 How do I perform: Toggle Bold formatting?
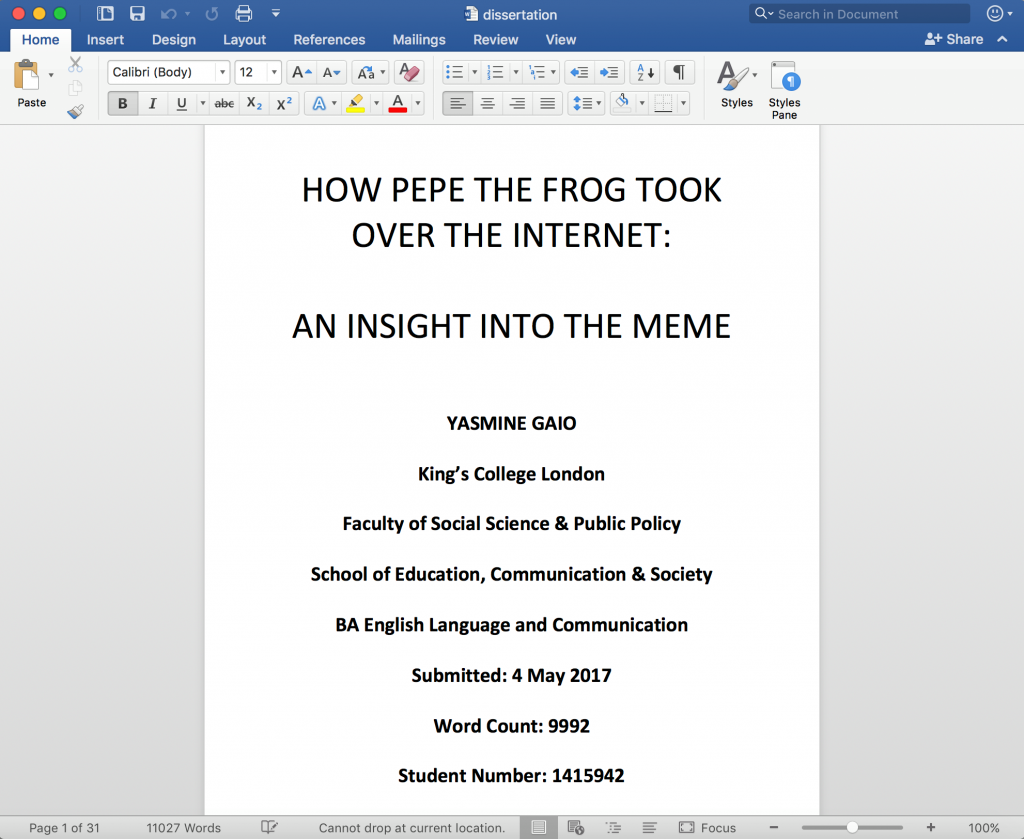123,103
